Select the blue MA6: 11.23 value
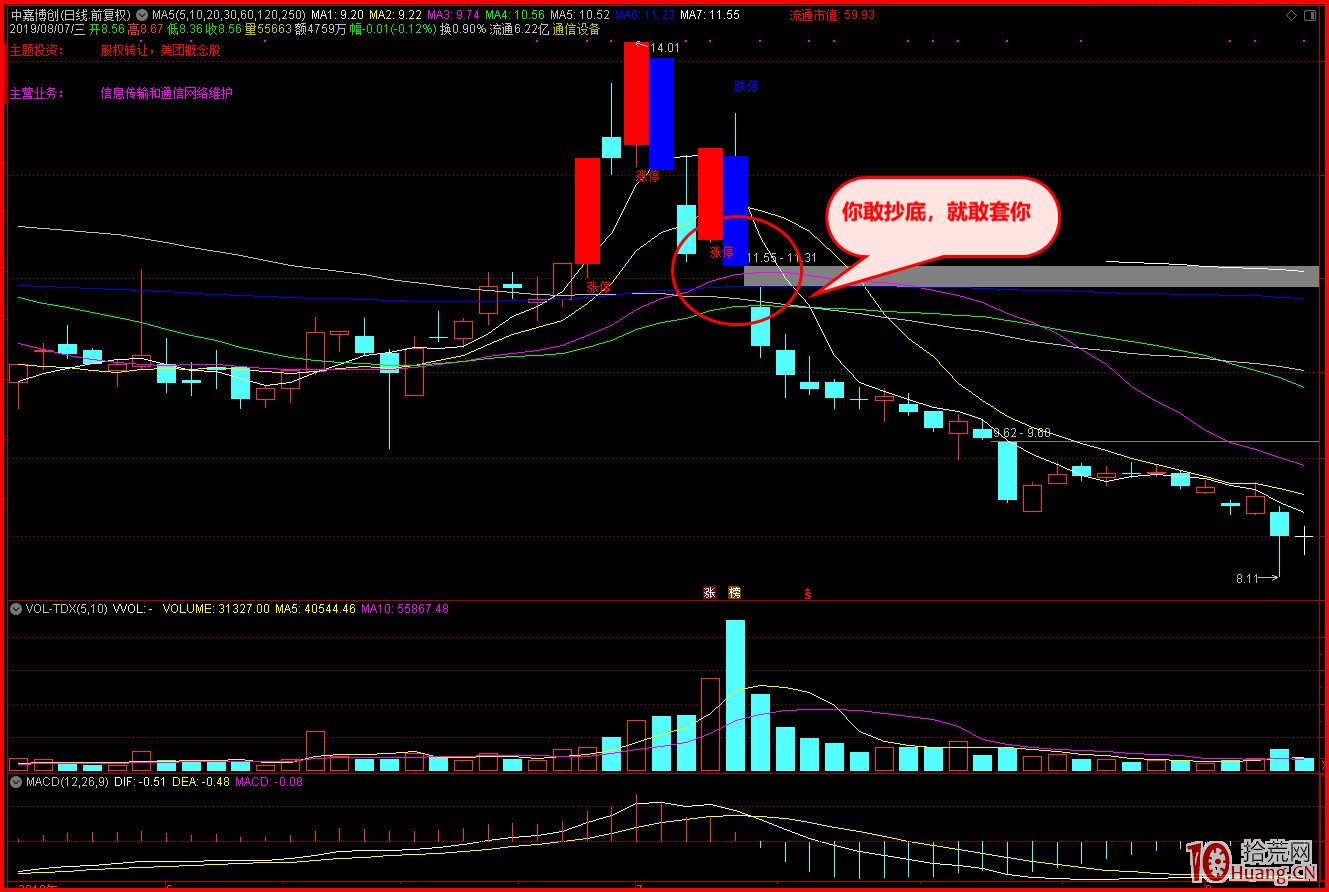Viewport: 1329px width, 892px height. 645,15
